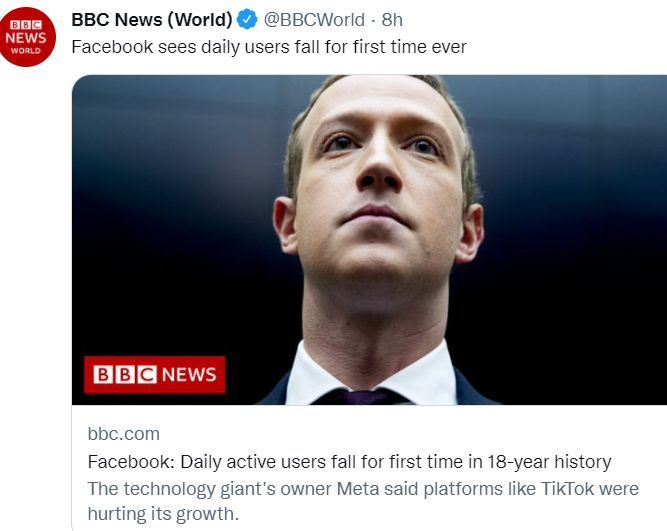
Task: Click the 8h tweet timestamp
Action: click(392, 20)
